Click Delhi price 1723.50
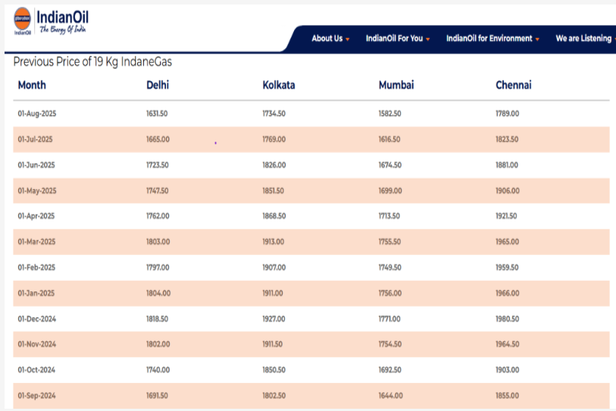 point(158,165)
